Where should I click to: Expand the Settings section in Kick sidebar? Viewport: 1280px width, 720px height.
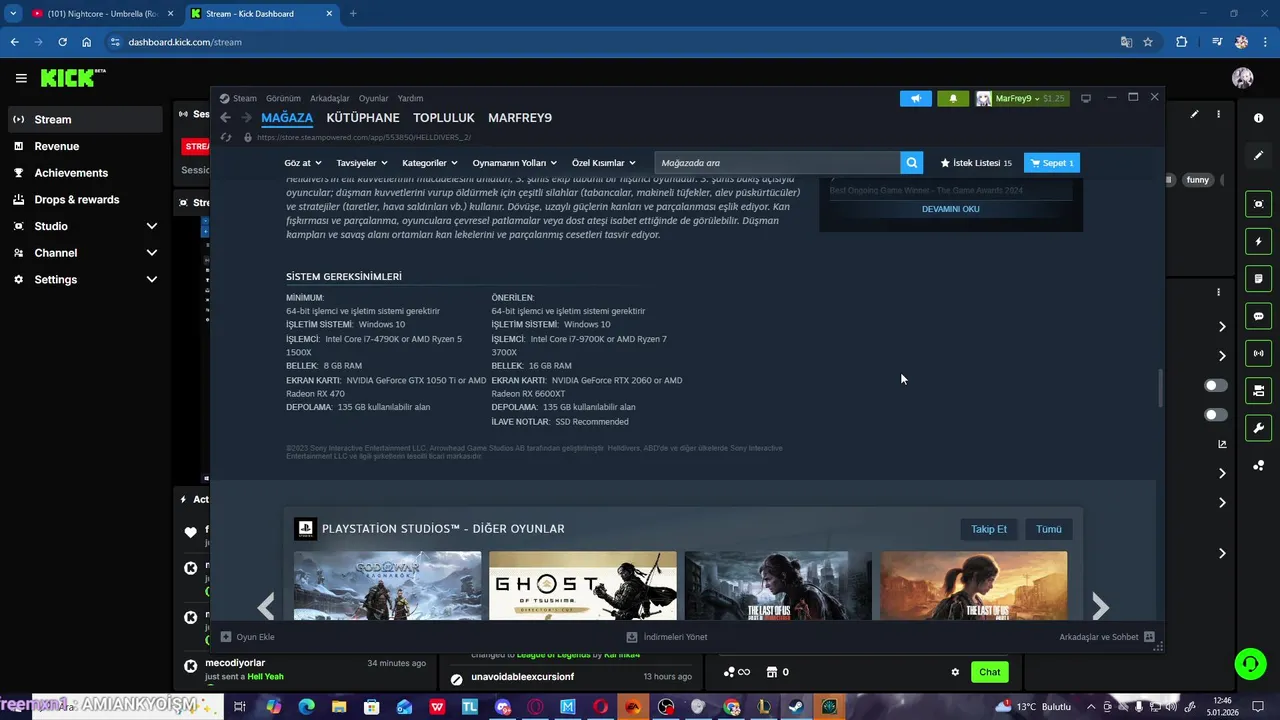point(151,280)
